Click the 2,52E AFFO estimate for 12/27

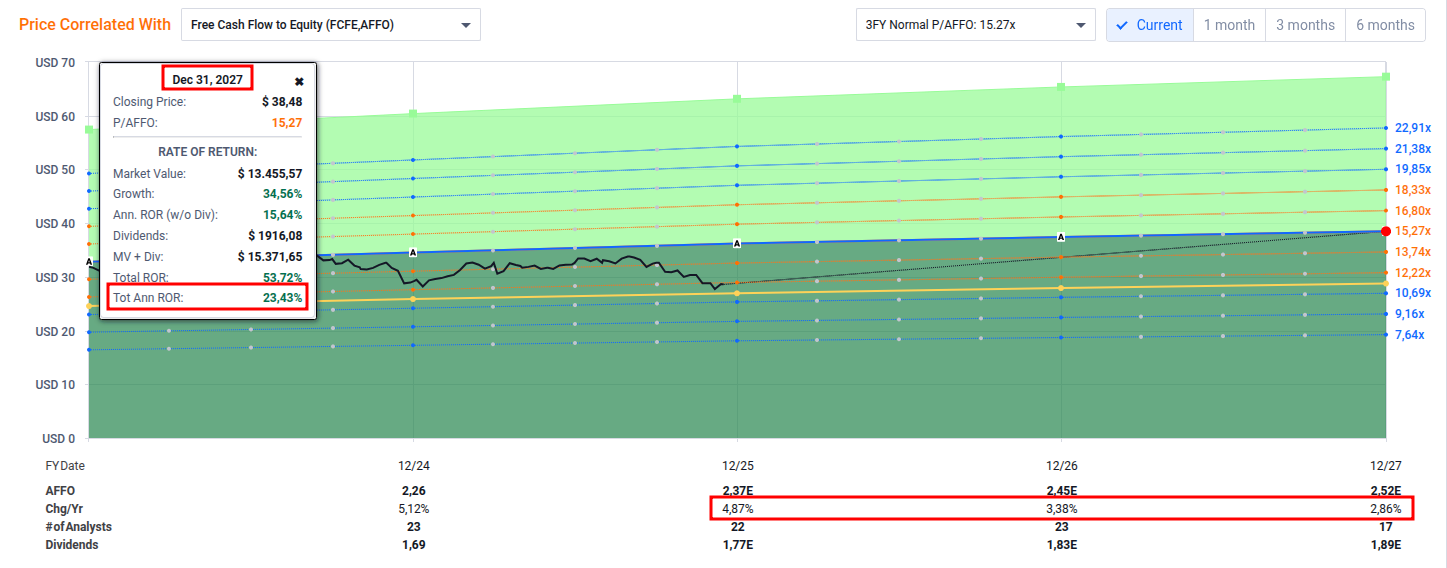click(1385, 491)
